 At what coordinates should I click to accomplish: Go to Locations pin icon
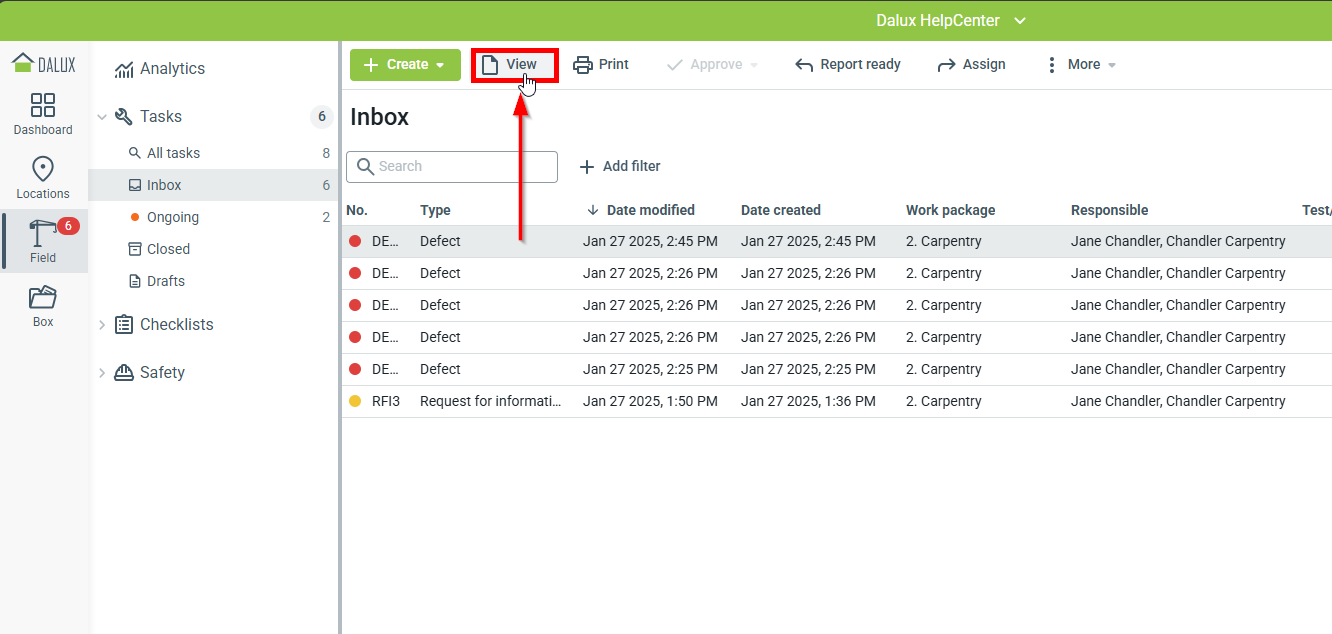click(43, 169)
